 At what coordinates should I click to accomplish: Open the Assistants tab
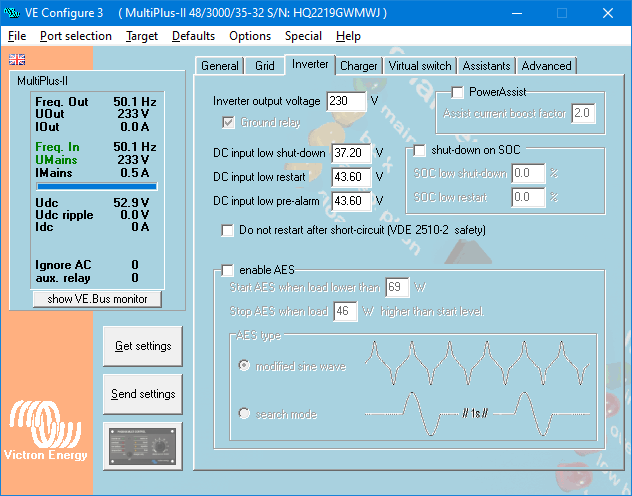[x=486, y=66]
